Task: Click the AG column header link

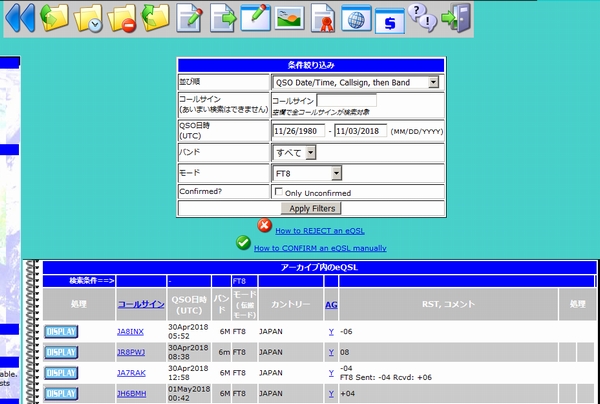Action: tap(331, 305)
